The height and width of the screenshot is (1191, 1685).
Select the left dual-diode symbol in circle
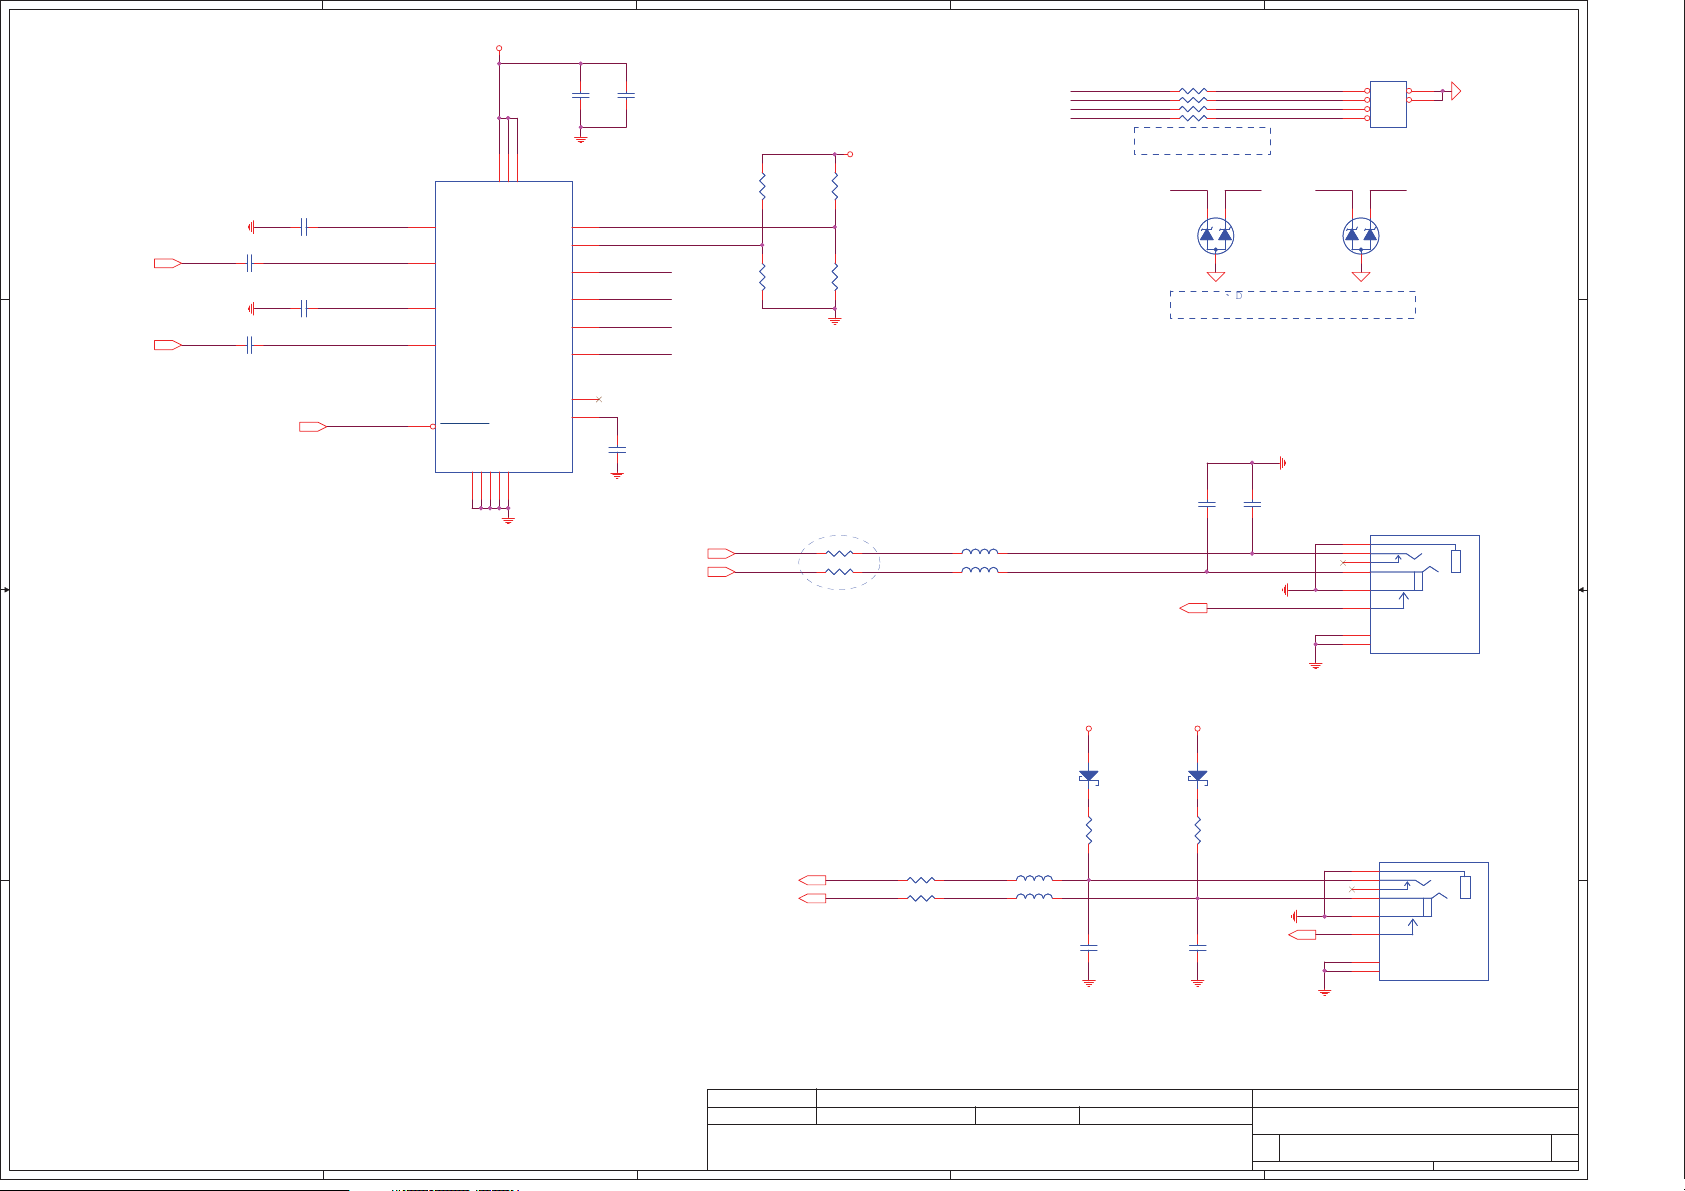[1215, 235]
